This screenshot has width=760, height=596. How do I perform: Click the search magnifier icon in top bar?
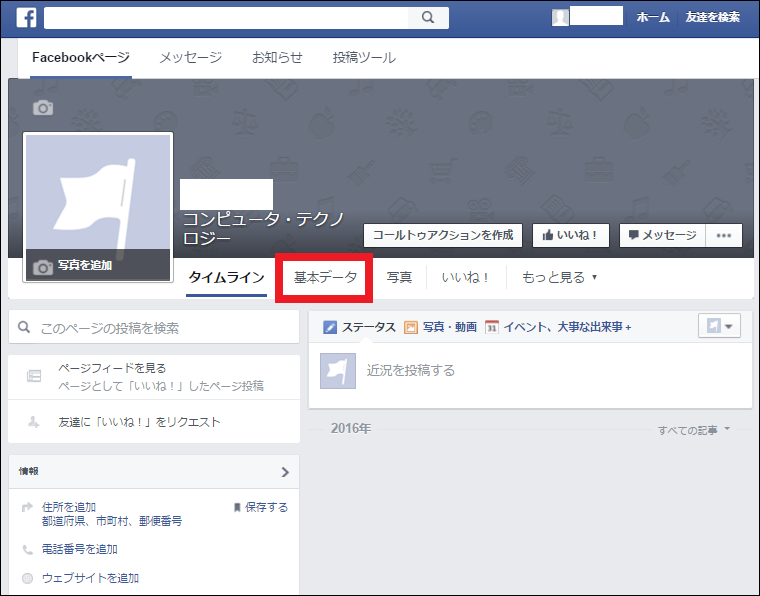tap(428, 17)
